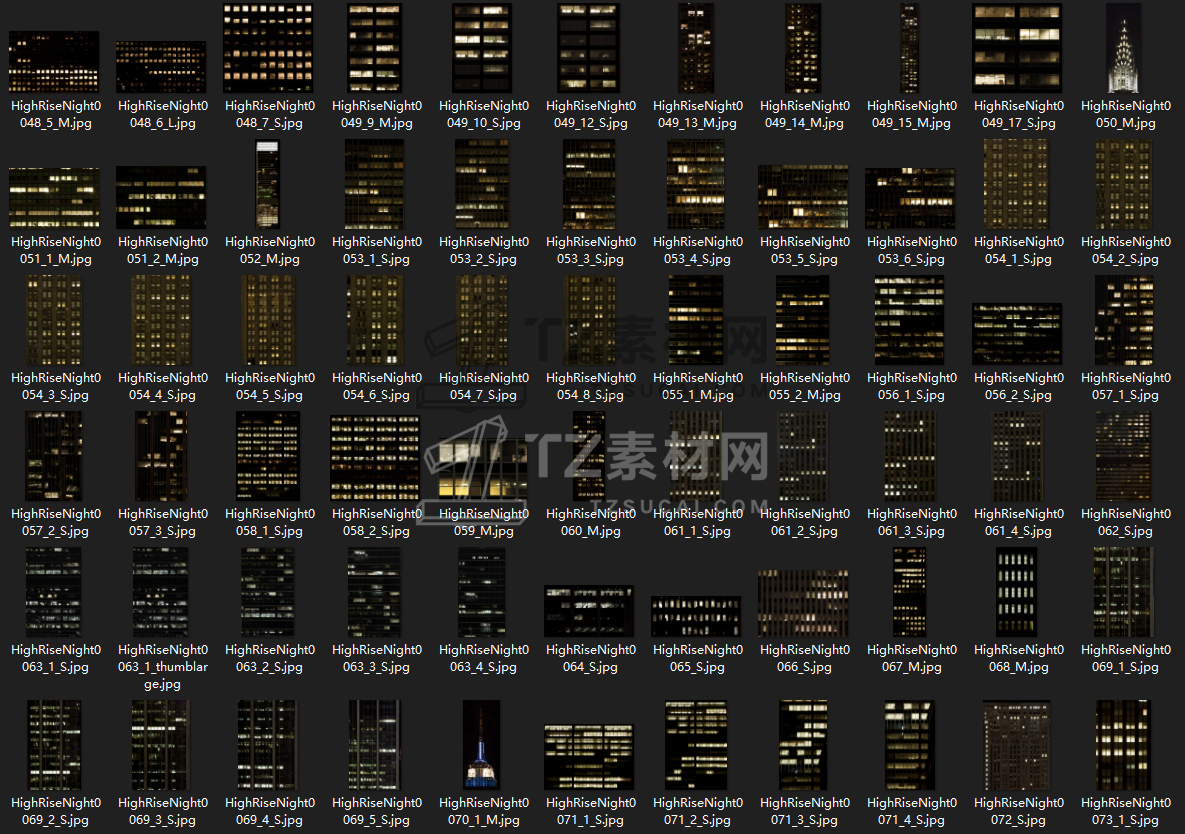Click file name HighRiseNight0053_6_S.jpg
This screenshot has height=834, width=1185.
[911, 250]
